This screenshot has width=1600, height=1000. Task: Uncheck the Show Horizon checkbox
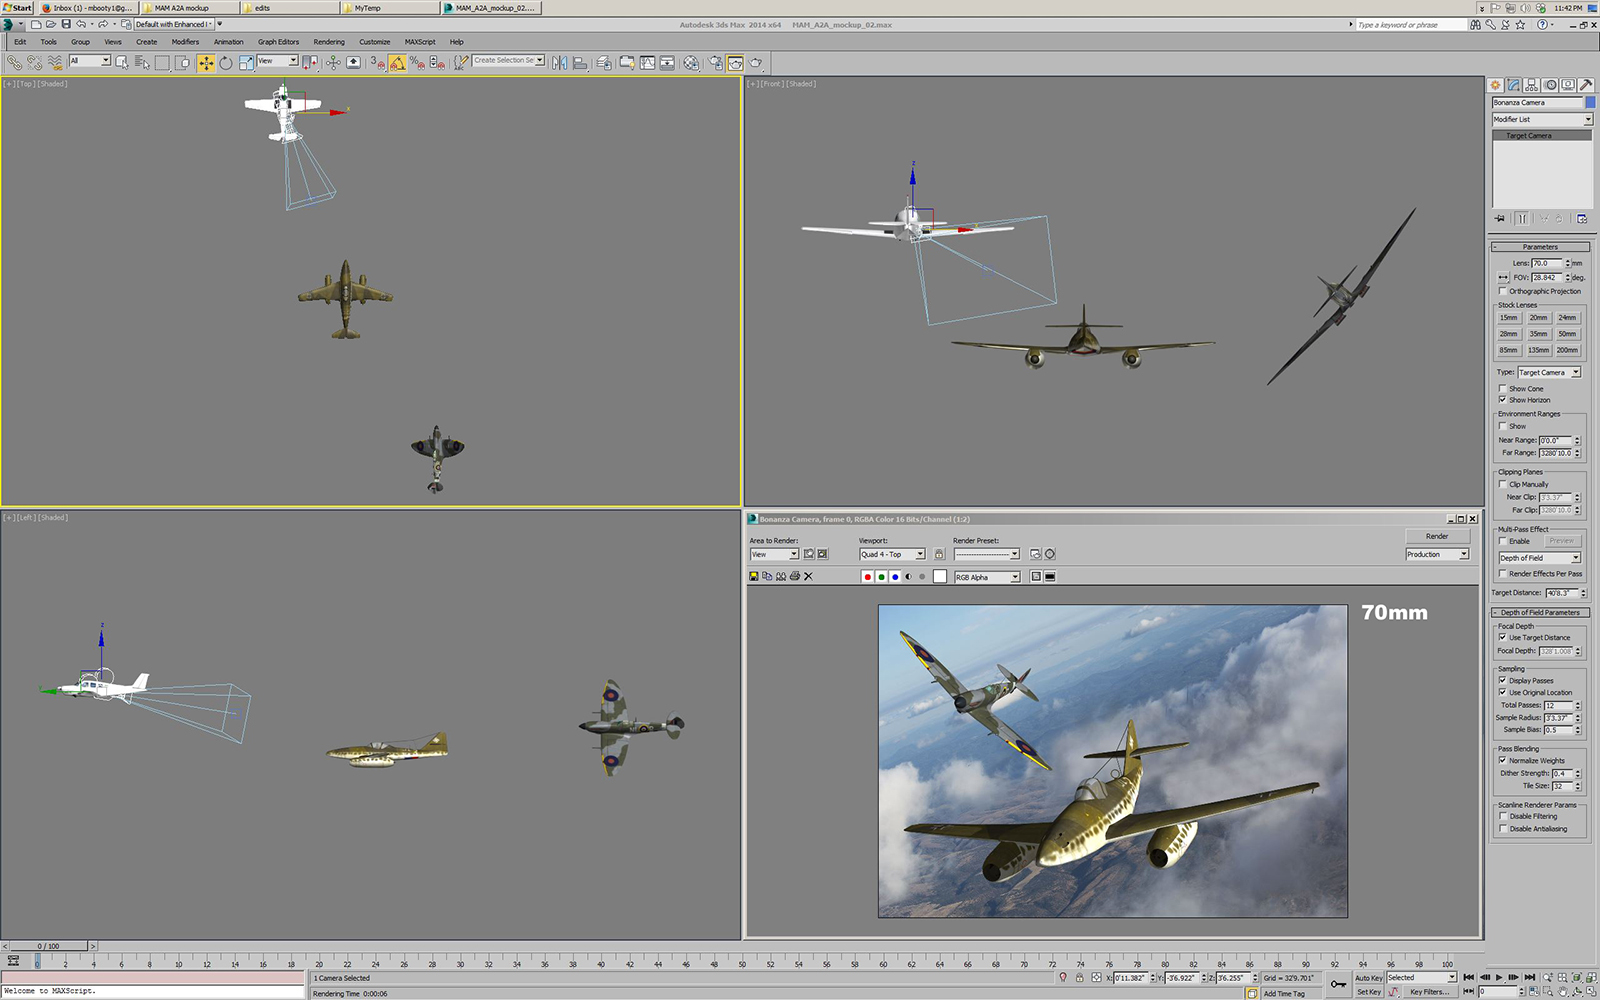tap(1502, 400)
